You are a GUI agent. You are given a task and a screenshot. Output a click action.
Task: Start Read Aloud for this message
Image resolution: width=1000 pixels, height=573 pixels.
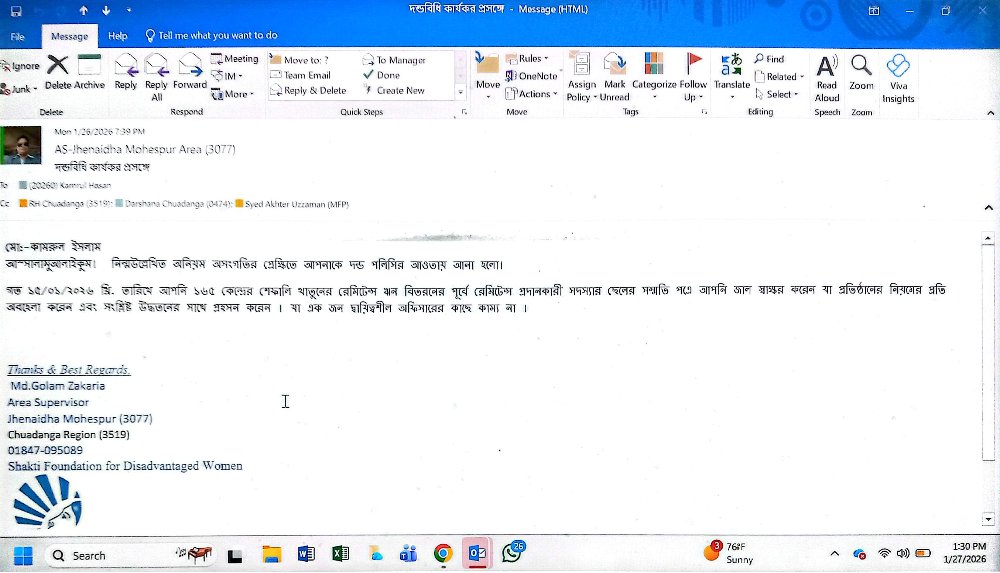pyautogui.click(x=827, y=76)
